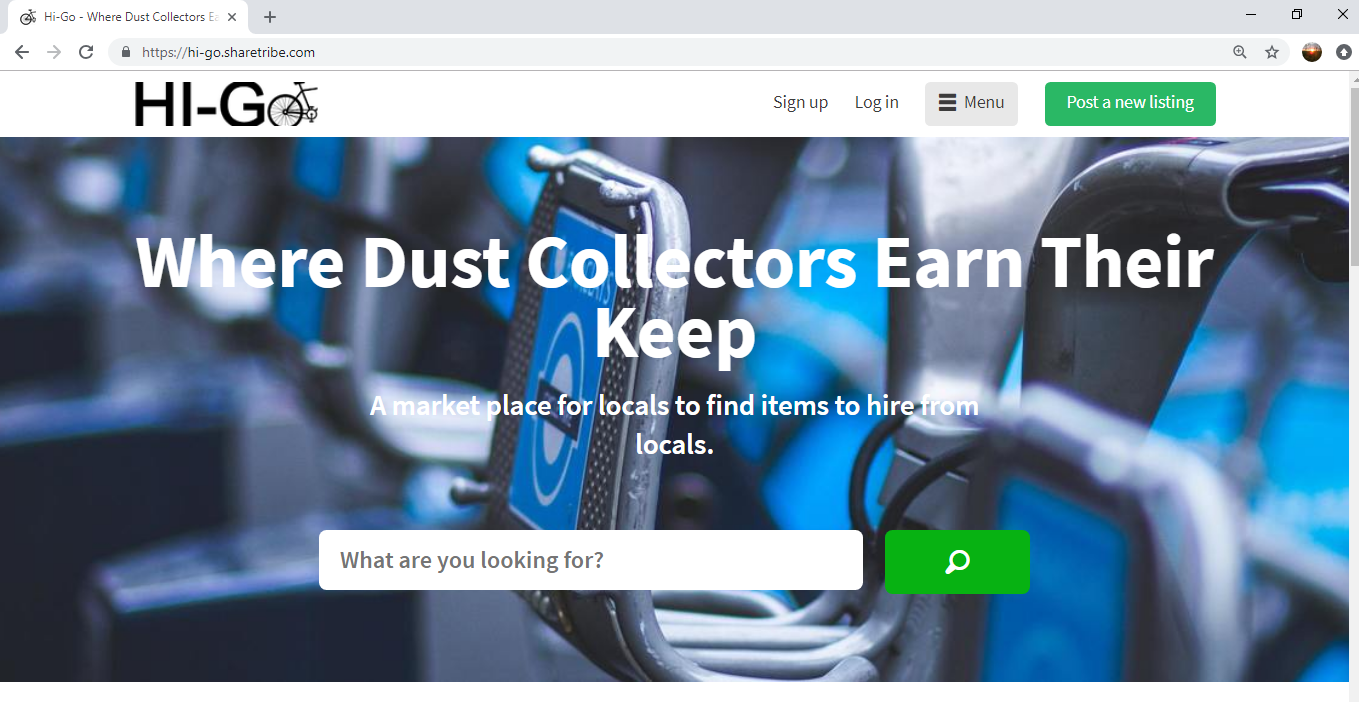Click the HI-Go bicycle logo

coord(227,104)
